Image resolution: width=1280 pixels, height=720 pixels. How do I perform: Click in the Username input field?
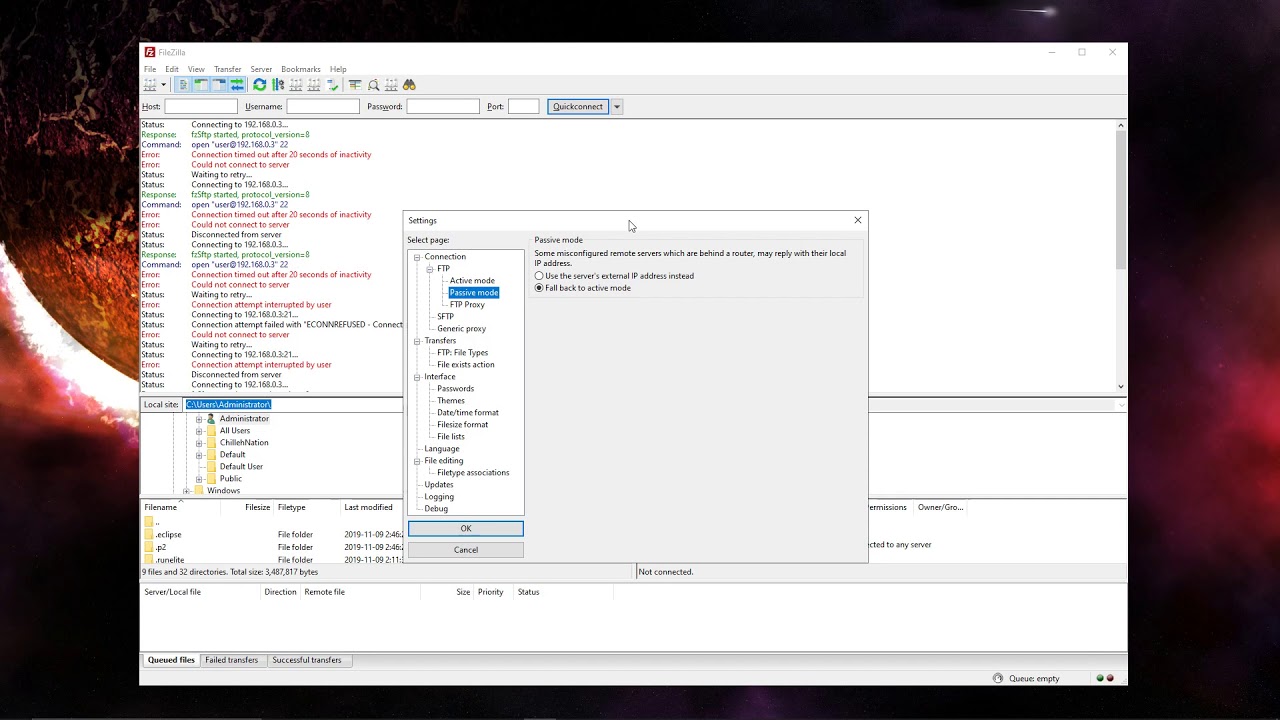coord(323,106)
